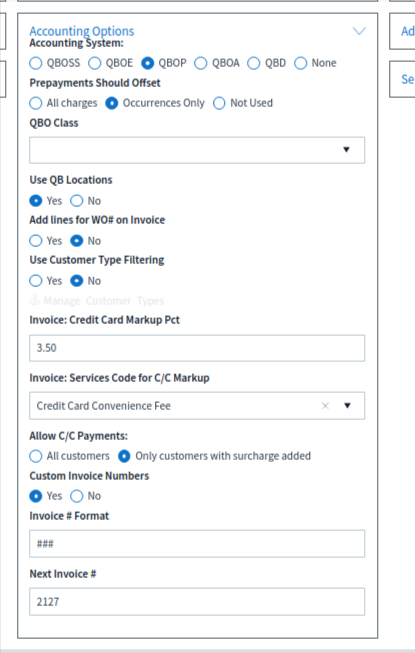Collapse the Accounting Options panel chevron

(359, 31)
